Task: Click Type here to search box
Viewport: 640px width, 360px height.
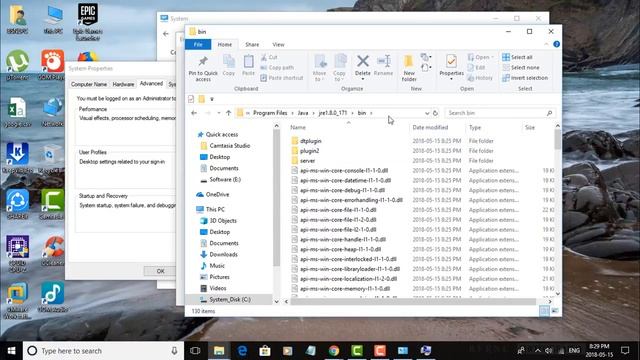Action: (103, 351)
